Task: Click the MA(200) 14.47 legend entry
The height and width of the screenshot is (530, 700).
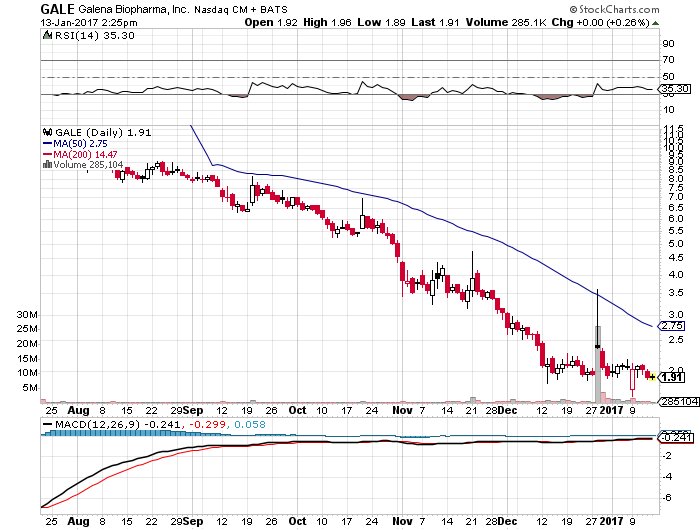Action: [80, 154]
